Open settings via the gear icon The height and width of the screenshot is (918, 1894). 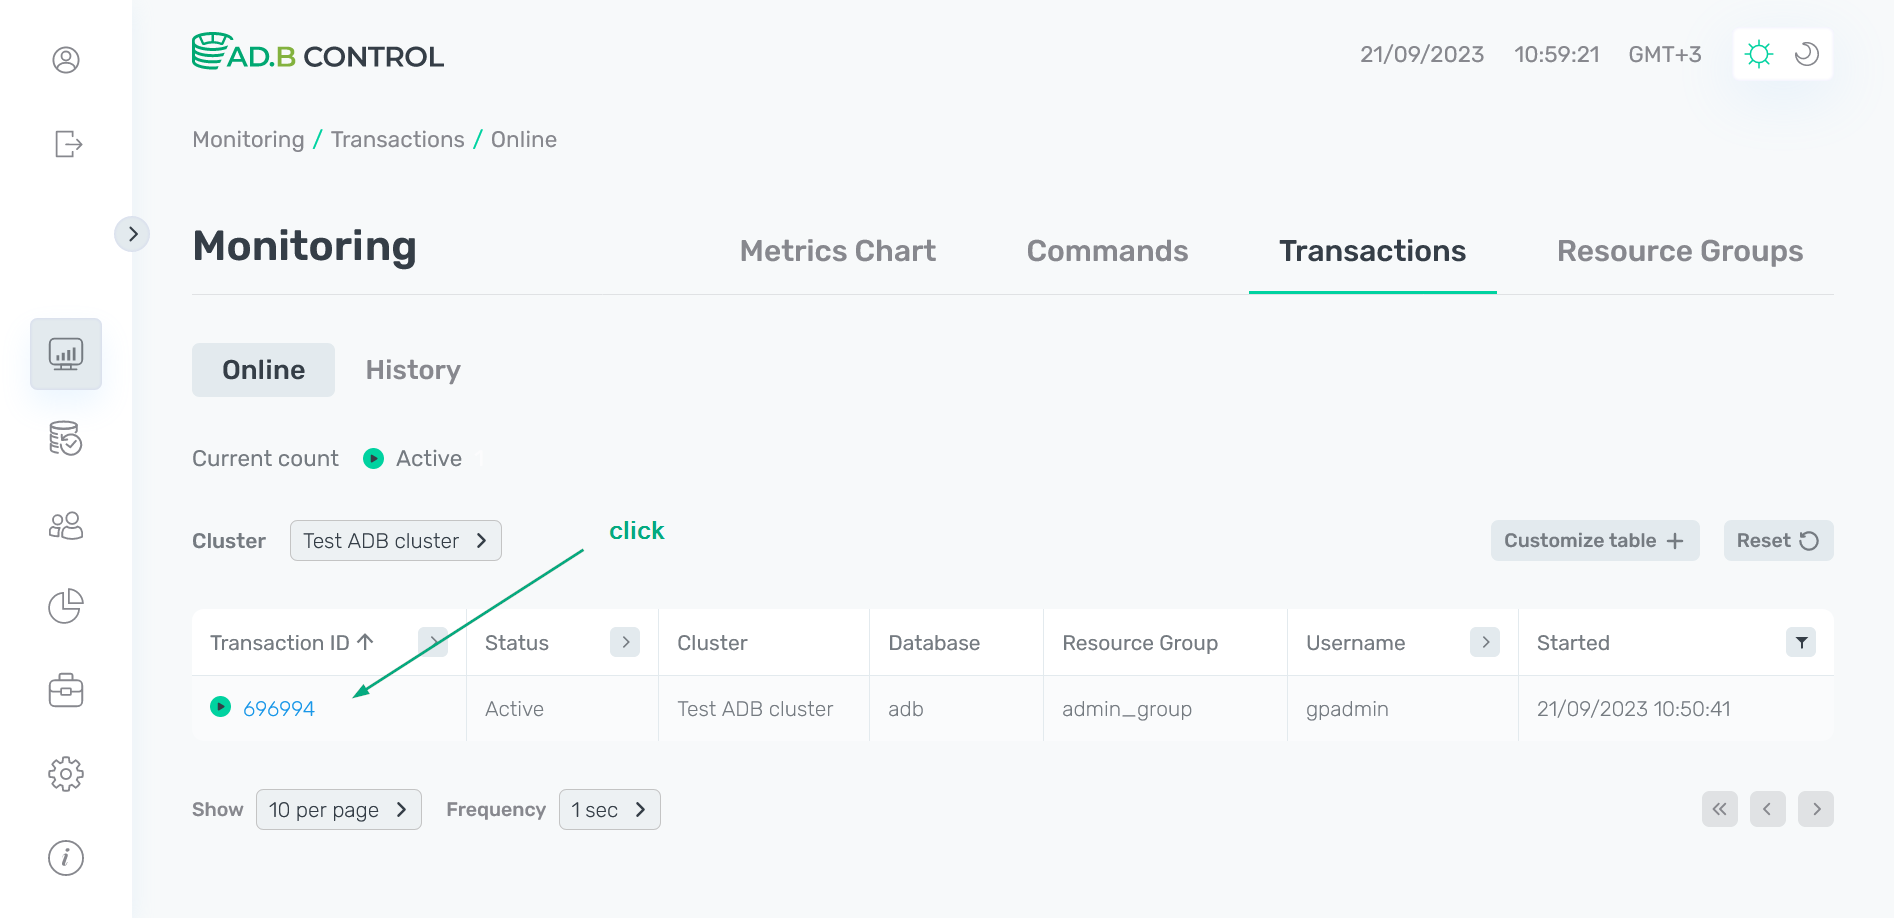point(65,773)
